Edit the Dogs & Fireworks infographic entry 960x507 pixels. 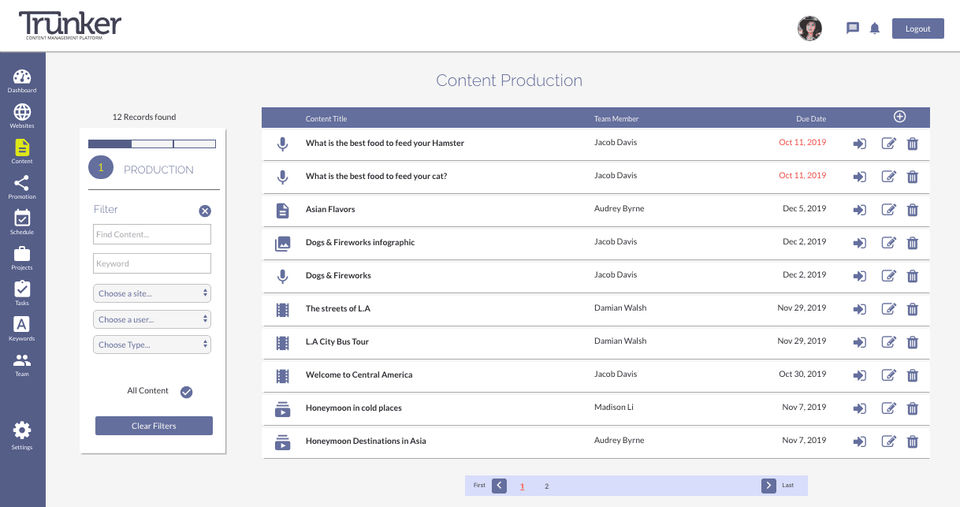888,242
